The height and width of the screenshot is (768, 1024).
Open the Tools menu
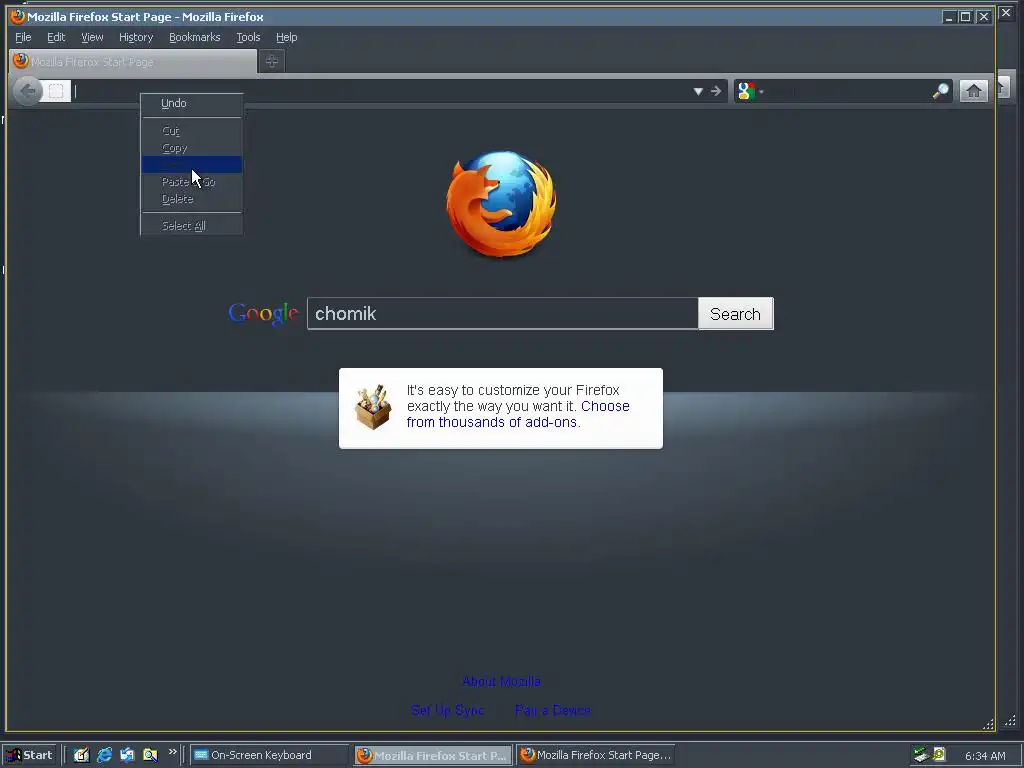(248, 37)
